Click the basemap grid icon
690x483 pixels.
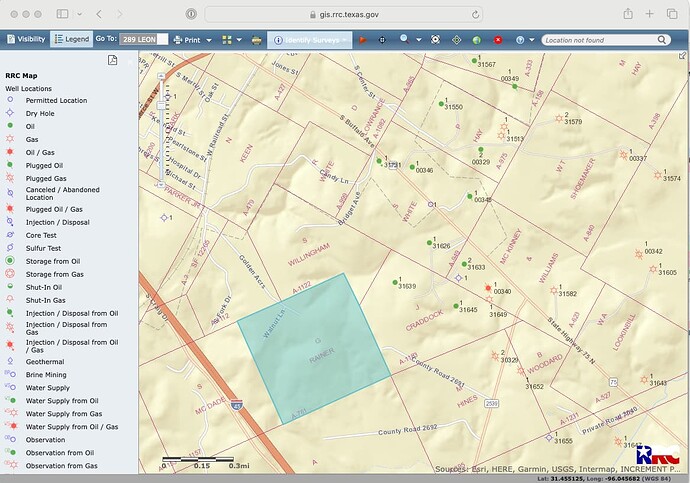point(227,40)
